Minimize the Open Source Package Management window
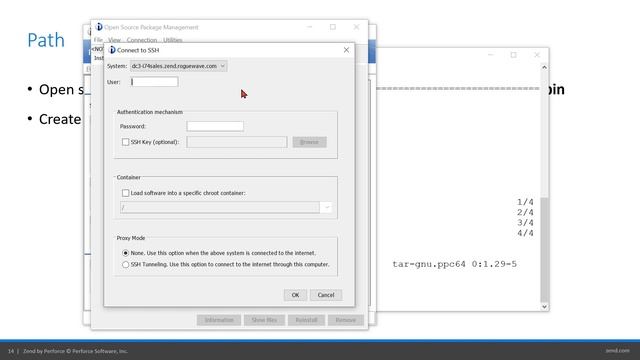 click(310, 27)
